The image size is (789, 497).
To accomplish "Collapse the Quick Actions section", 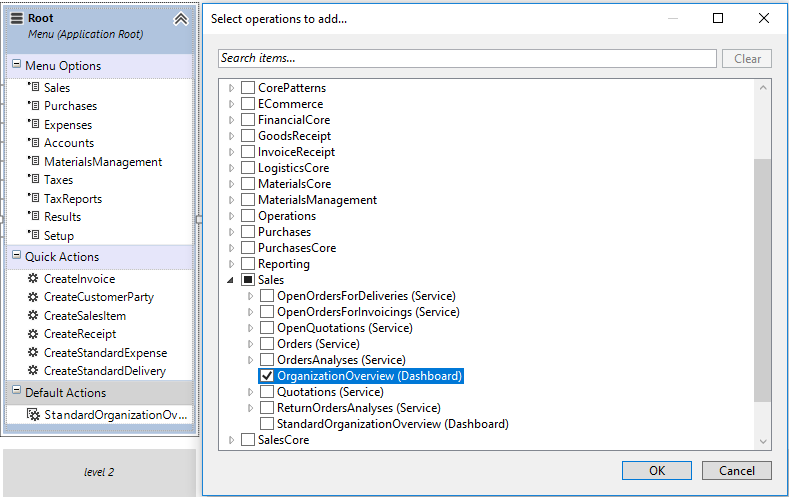I will 17,255.
